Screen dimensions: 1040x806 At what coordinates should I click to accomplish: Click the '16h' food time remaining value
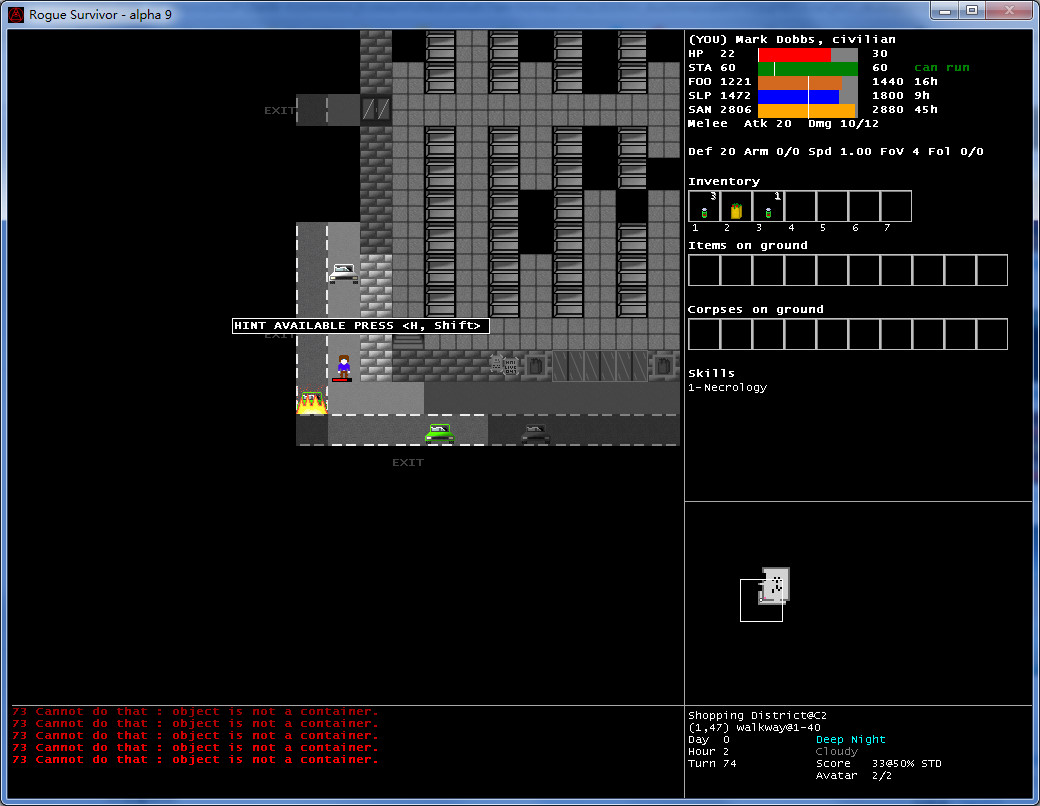(926, 82)
